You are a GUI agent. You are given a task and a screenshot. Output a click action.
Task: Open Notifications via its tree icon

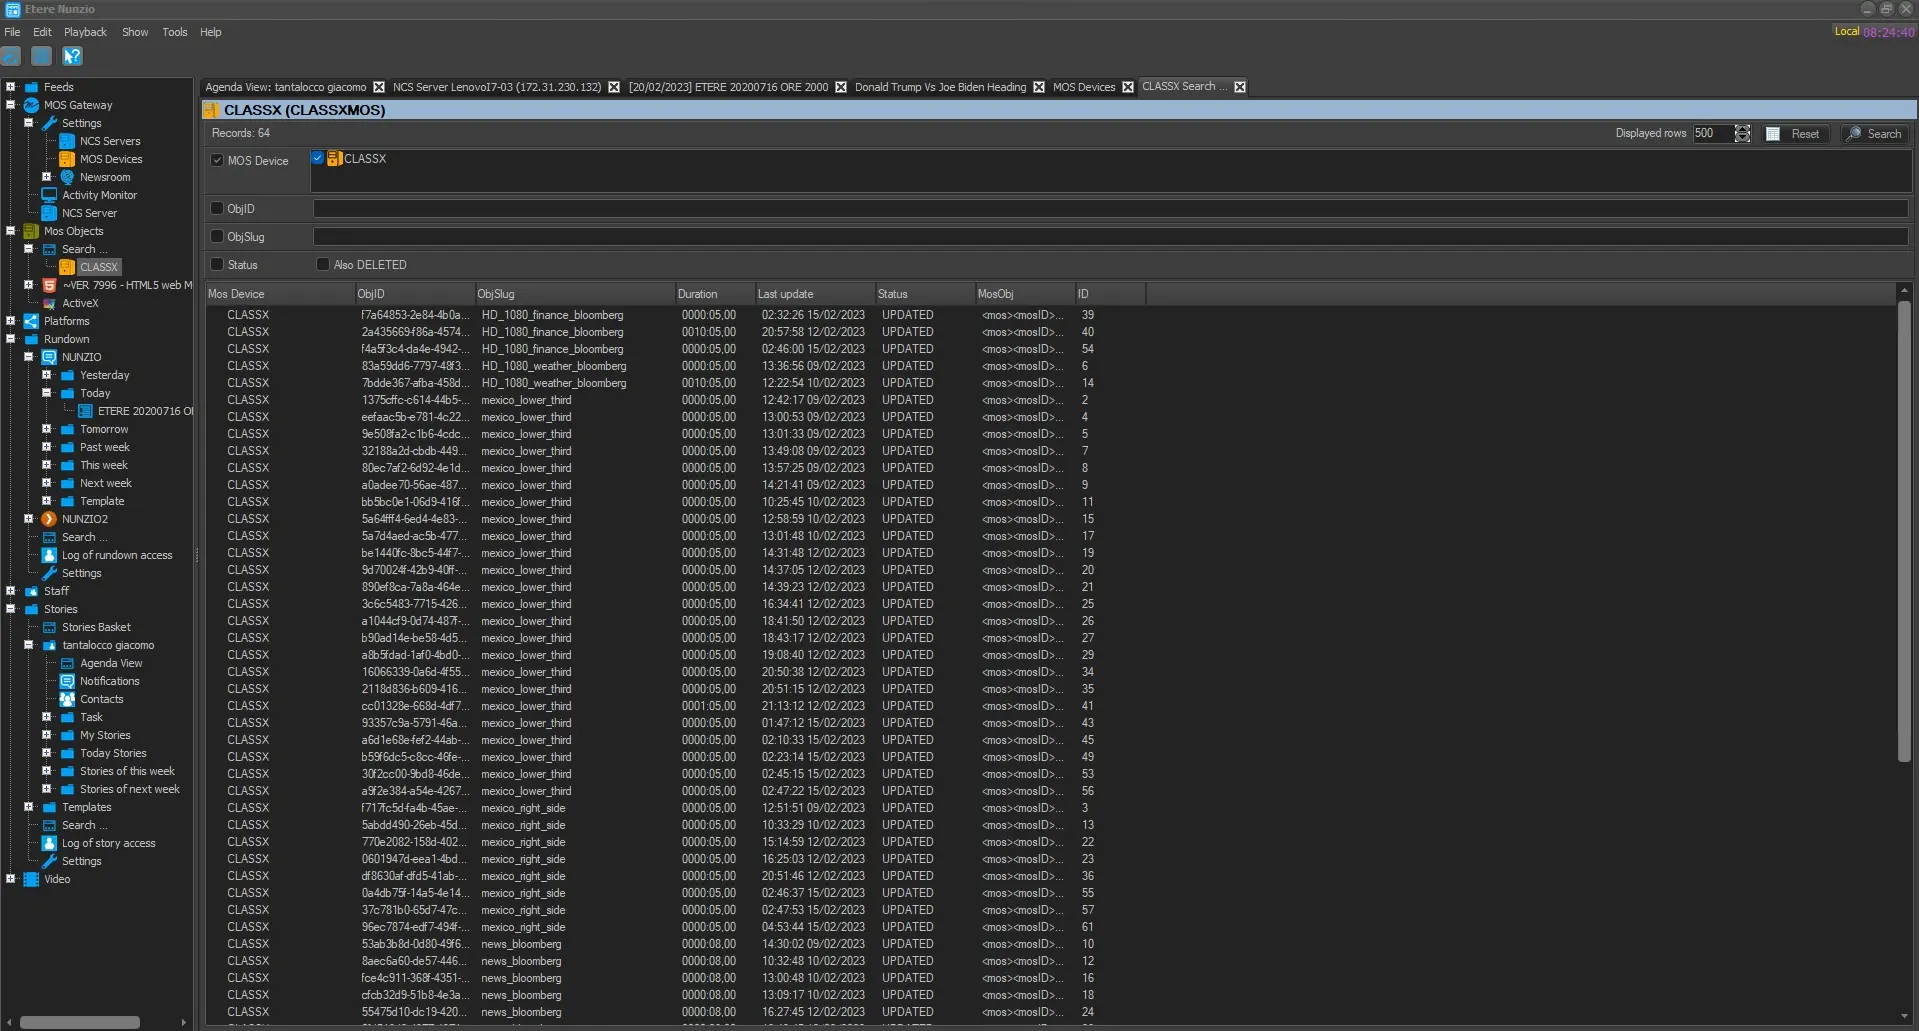(x=67, y=681)
